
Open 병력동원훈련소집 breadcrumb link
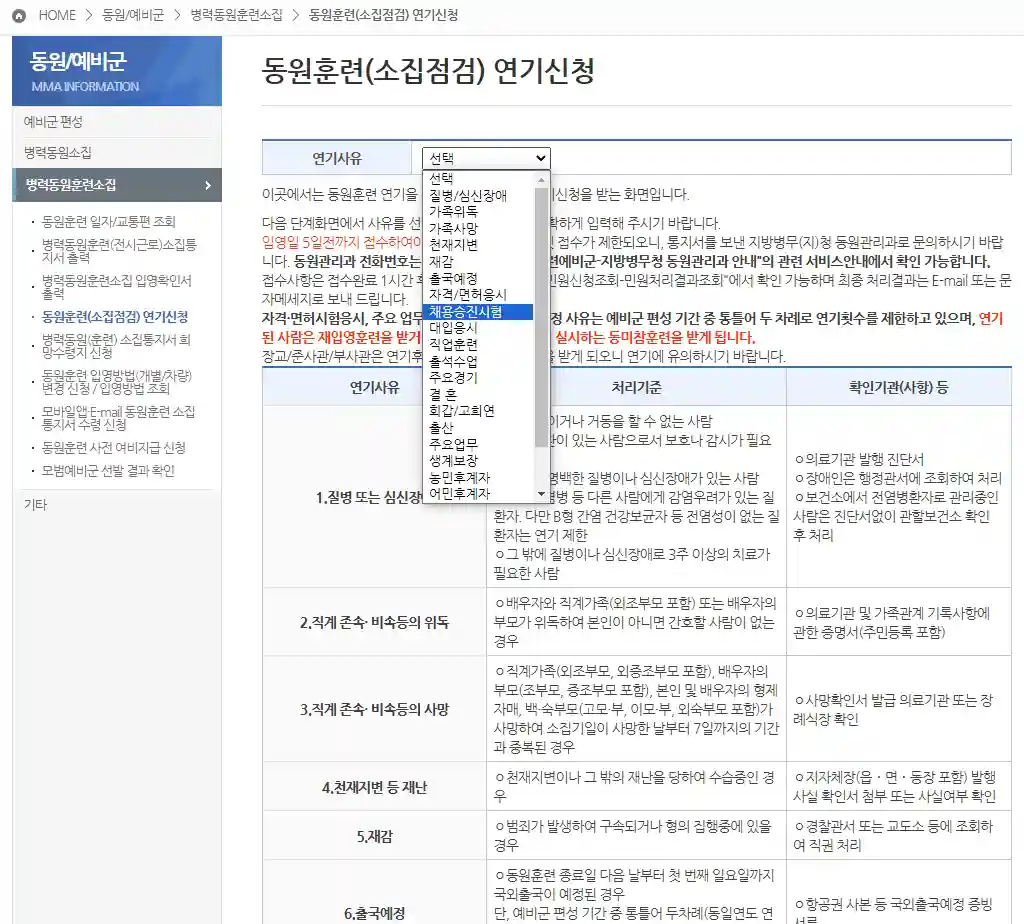236,15
